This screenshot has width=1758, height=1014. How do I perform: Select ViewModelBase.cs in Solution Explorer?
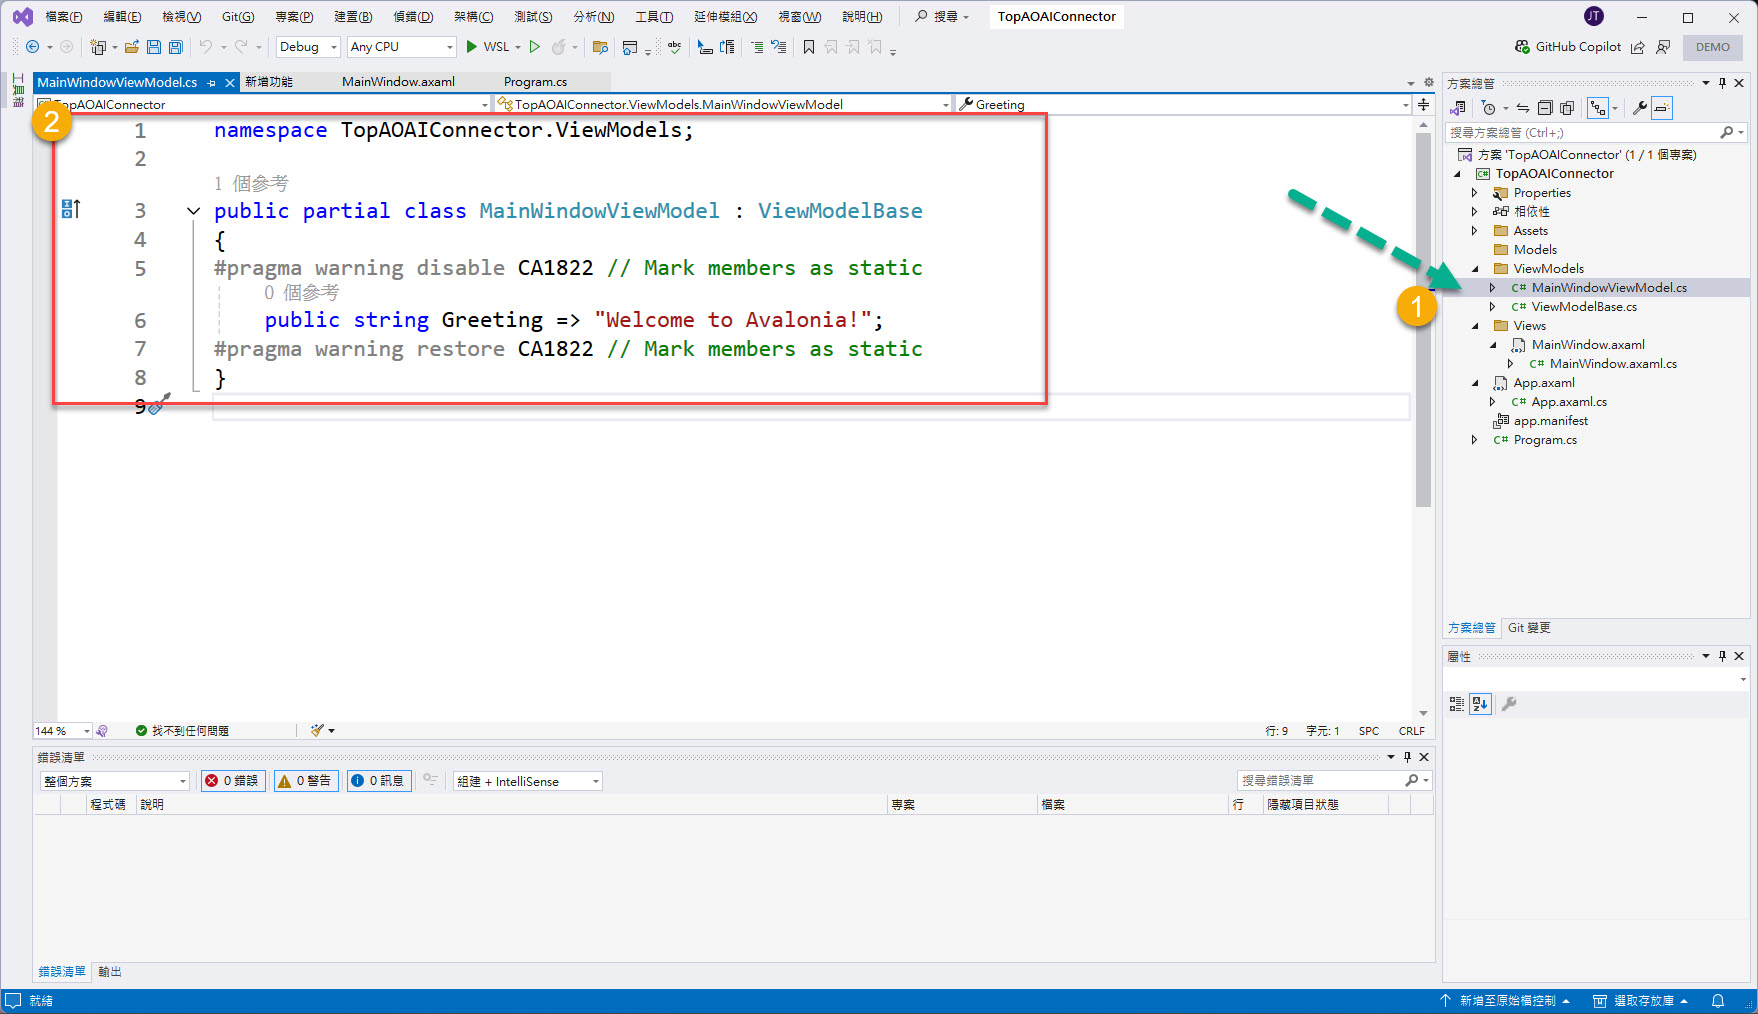(1584, 307)
